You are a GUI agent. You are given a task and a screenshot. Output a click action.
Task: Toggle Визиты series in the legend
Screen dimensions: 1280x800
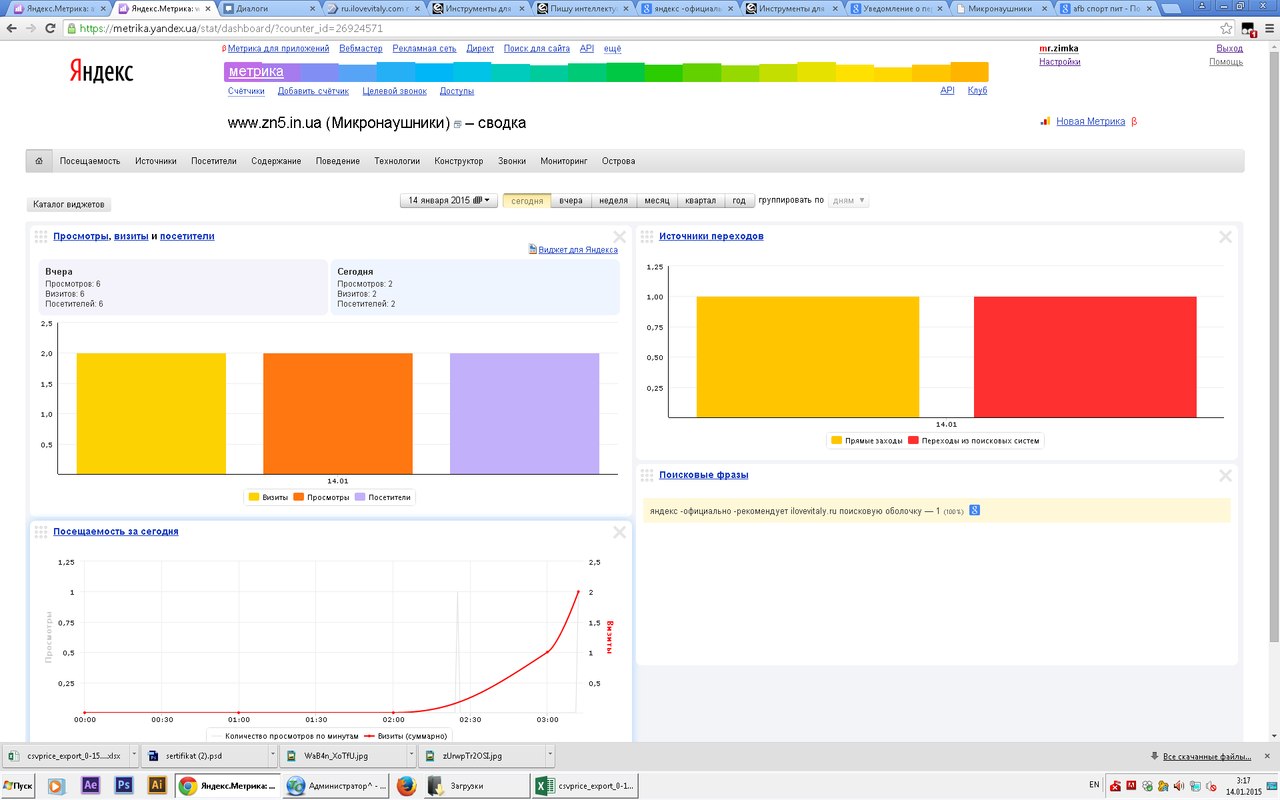[268, 497]
